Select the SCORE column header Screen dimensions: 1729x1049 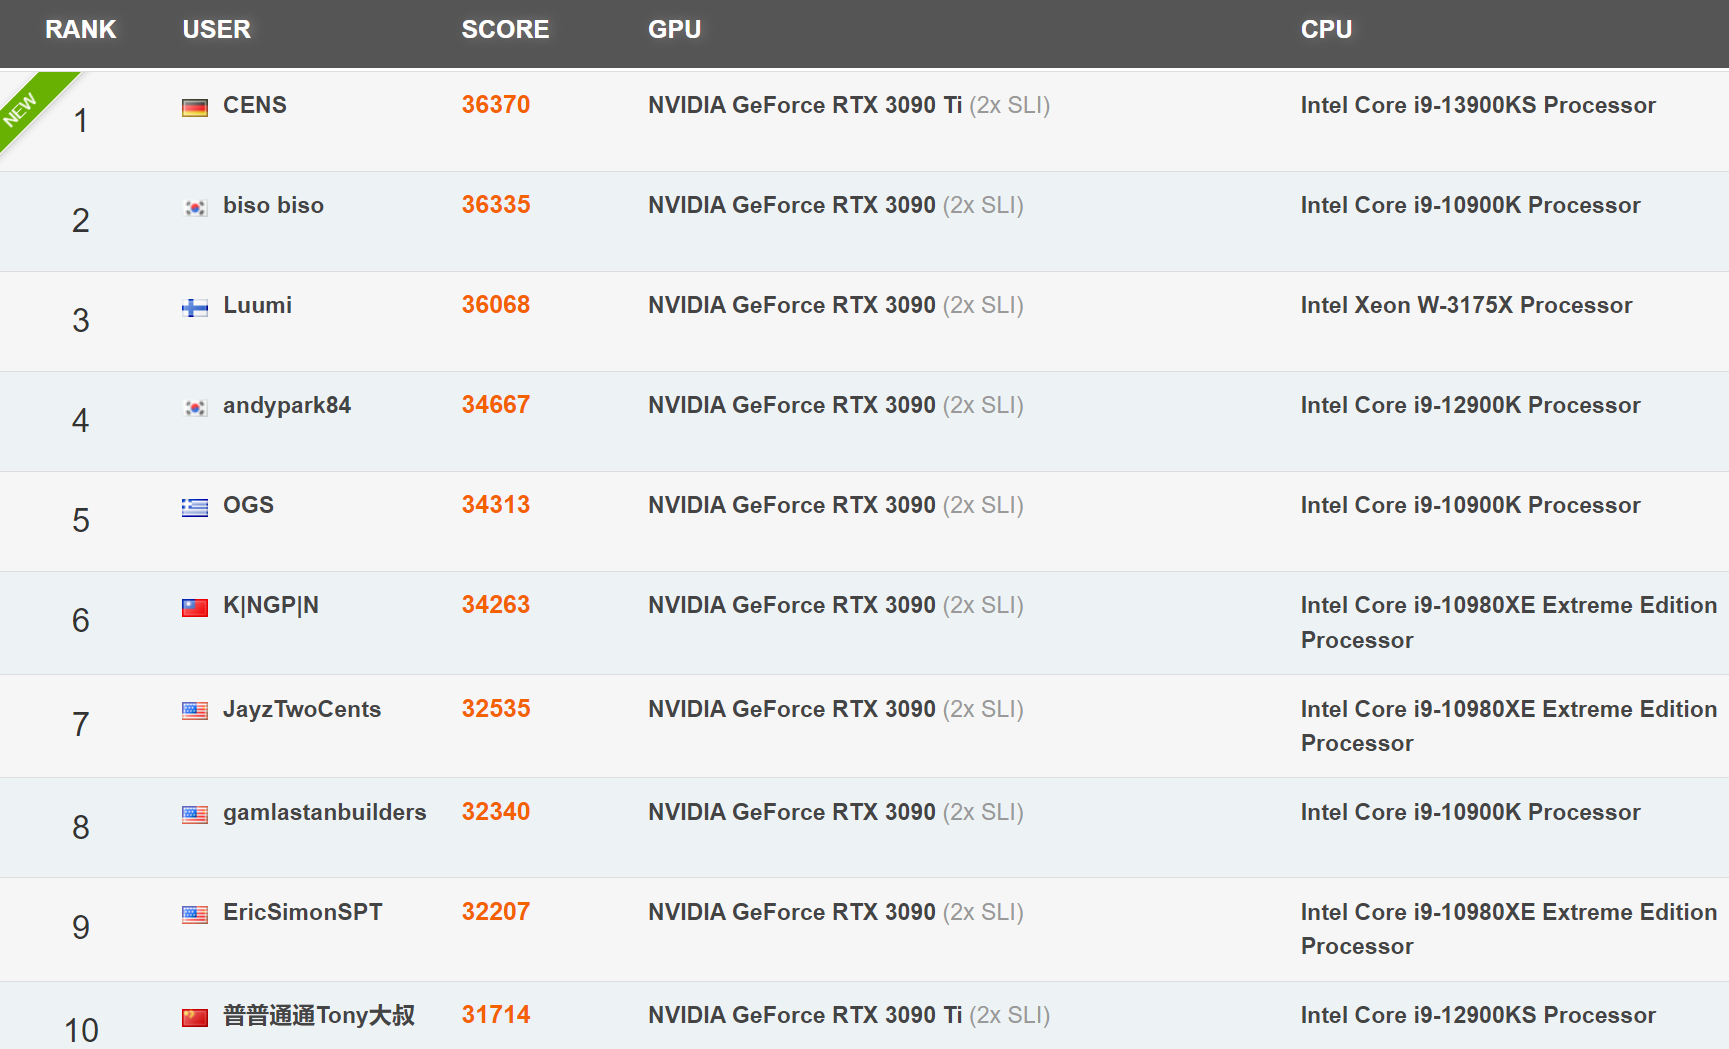(505, 30)
